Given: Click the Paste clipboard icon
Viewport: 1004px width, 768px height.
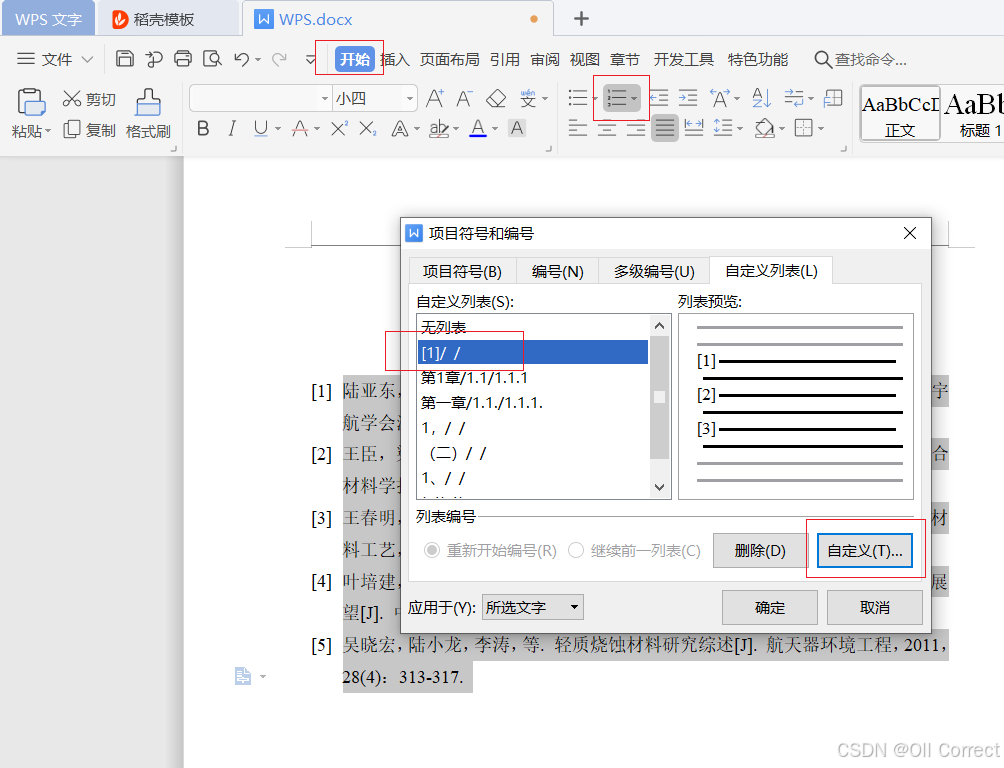Looking at the screenshot, I should click(31, 102).
